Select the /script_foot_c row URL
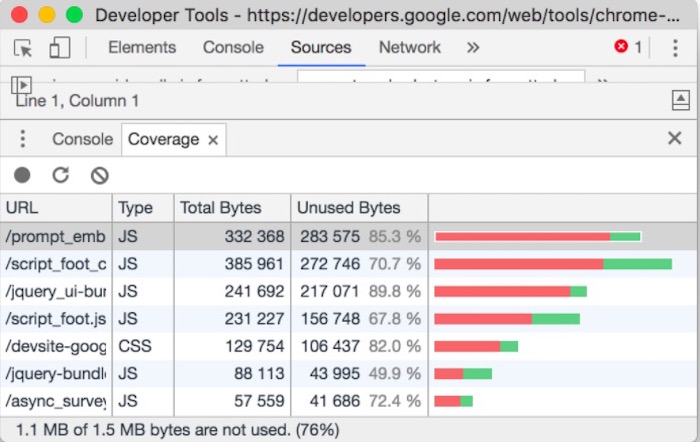Screen dimensions: 700x442 point(55,264)
